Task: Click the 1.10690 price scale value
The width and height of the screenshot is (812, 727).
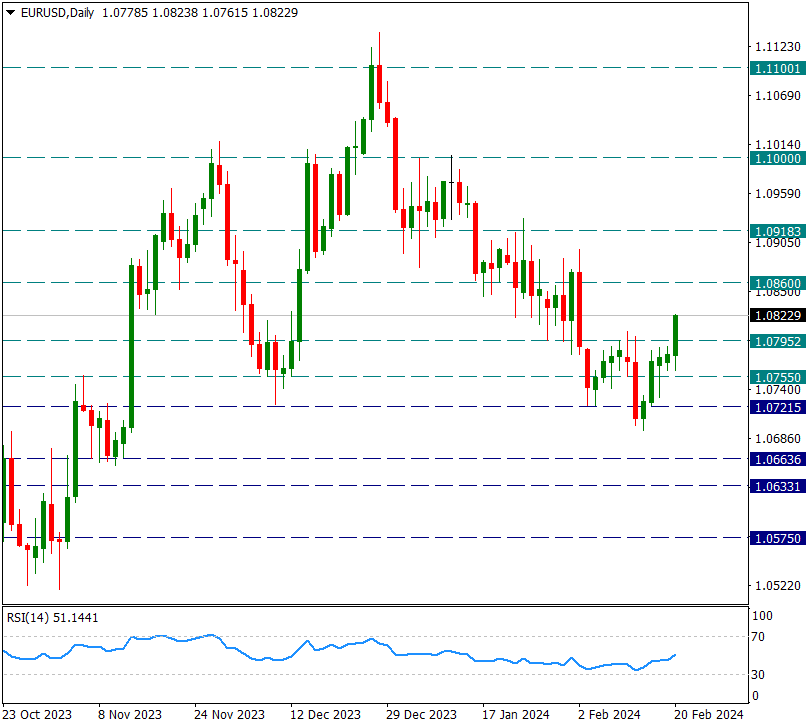Action: (778, 96)
